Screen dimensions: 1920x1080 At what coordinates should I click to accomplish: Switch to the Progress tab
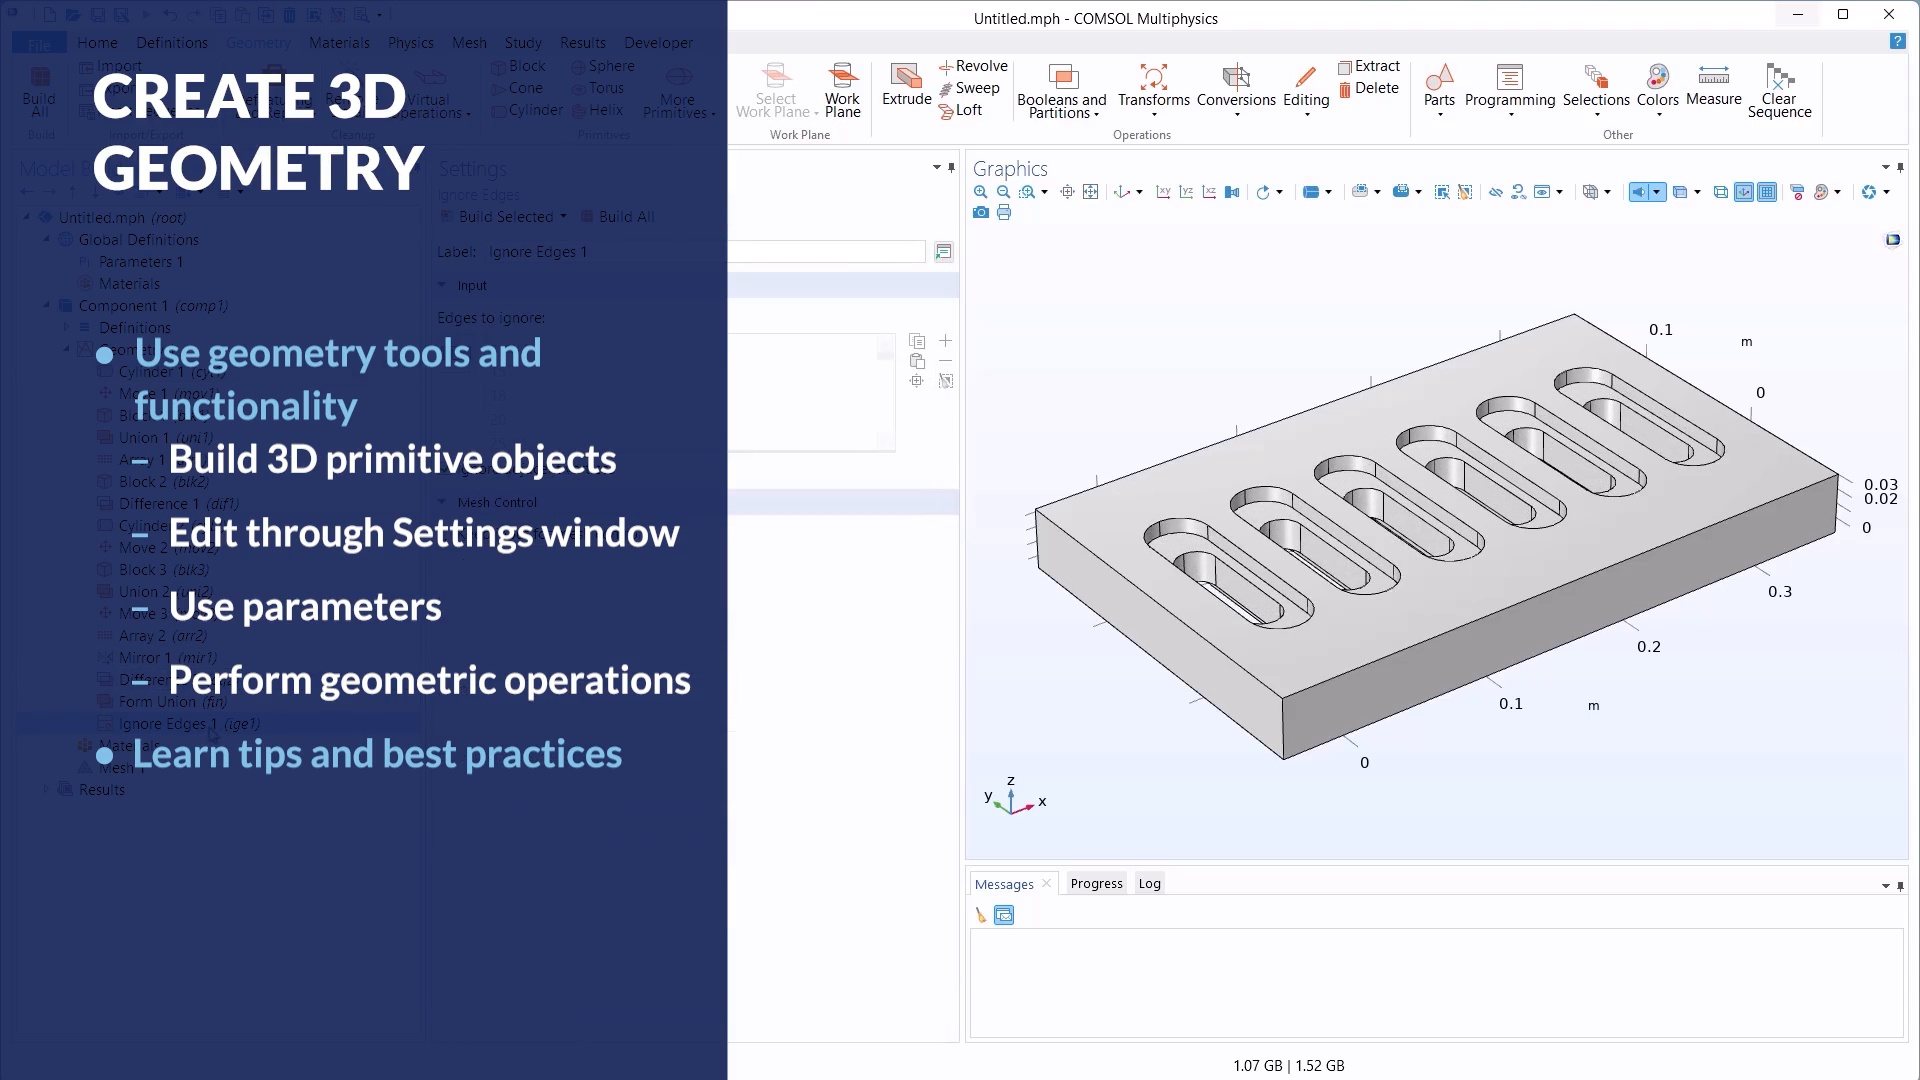pyautogui.click(x=1096, y=883)
